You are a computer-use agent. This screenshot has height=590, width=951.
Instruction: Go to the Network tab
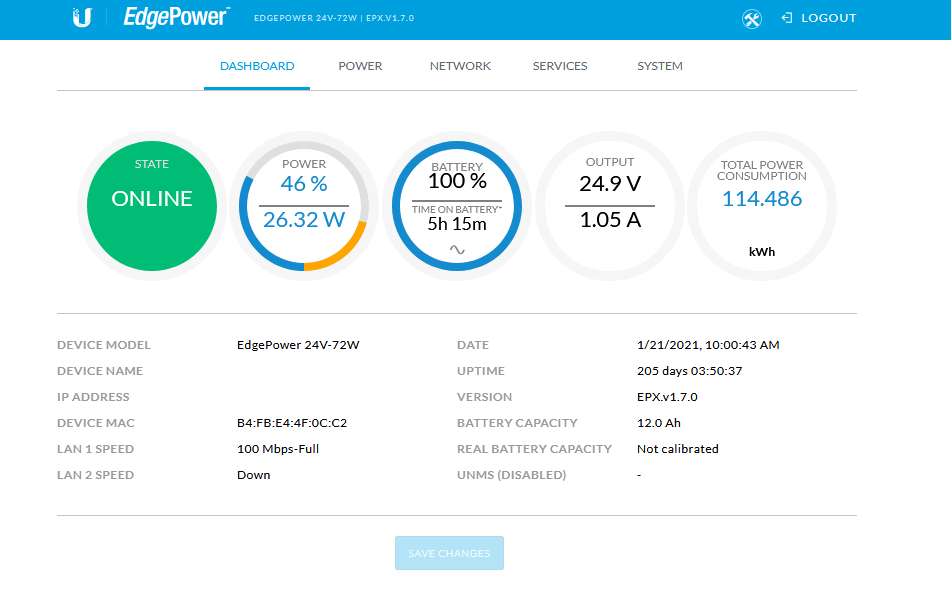[x=460, y=66]
